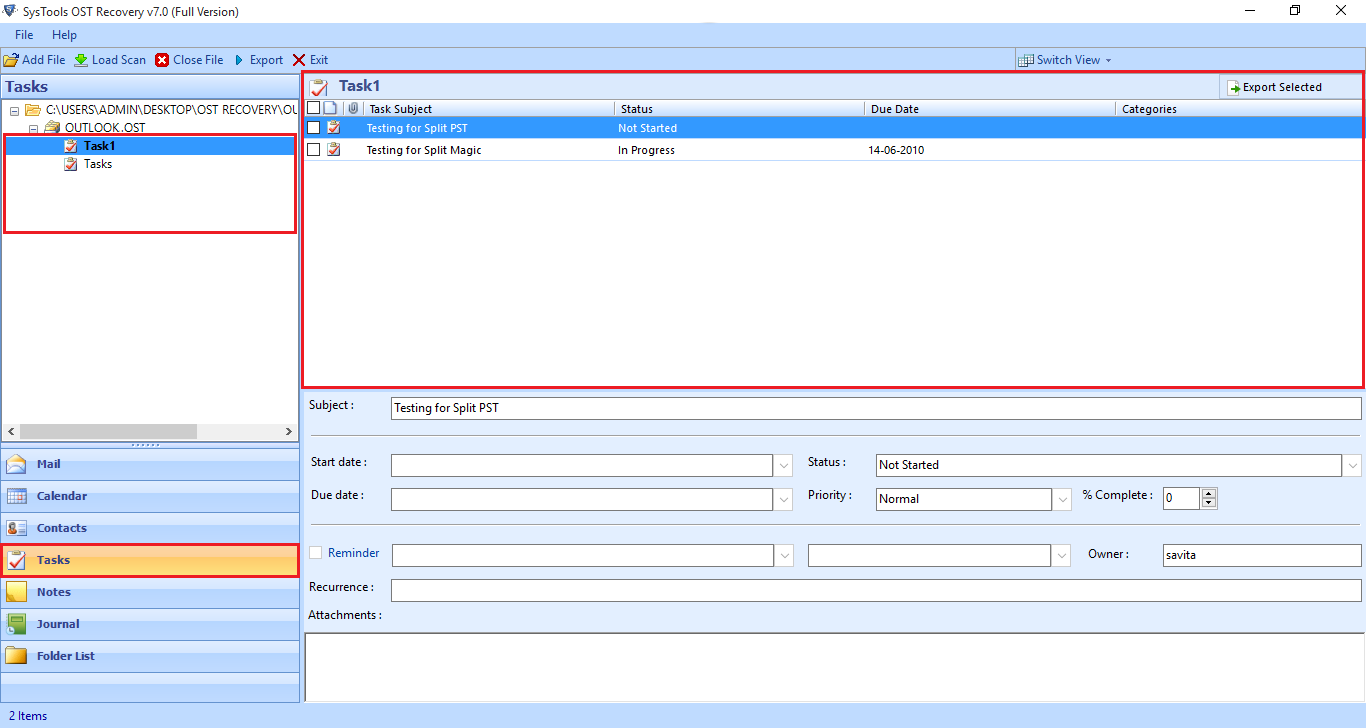Screen dimensions: 1366x728
Task: Click the Tasks clipboard icon in sidebar
Action: [17, 560]
